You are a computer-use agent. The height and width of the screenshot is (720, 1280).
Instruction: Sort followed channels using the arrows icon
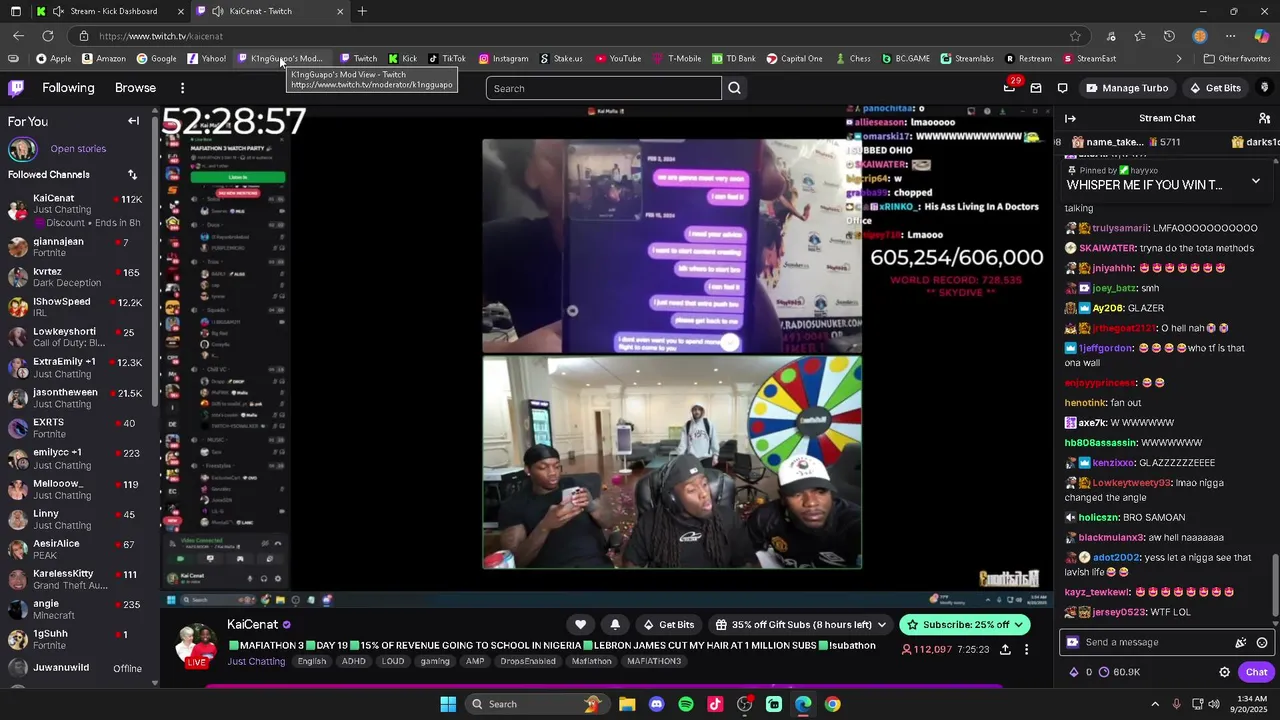pos(132,175)
